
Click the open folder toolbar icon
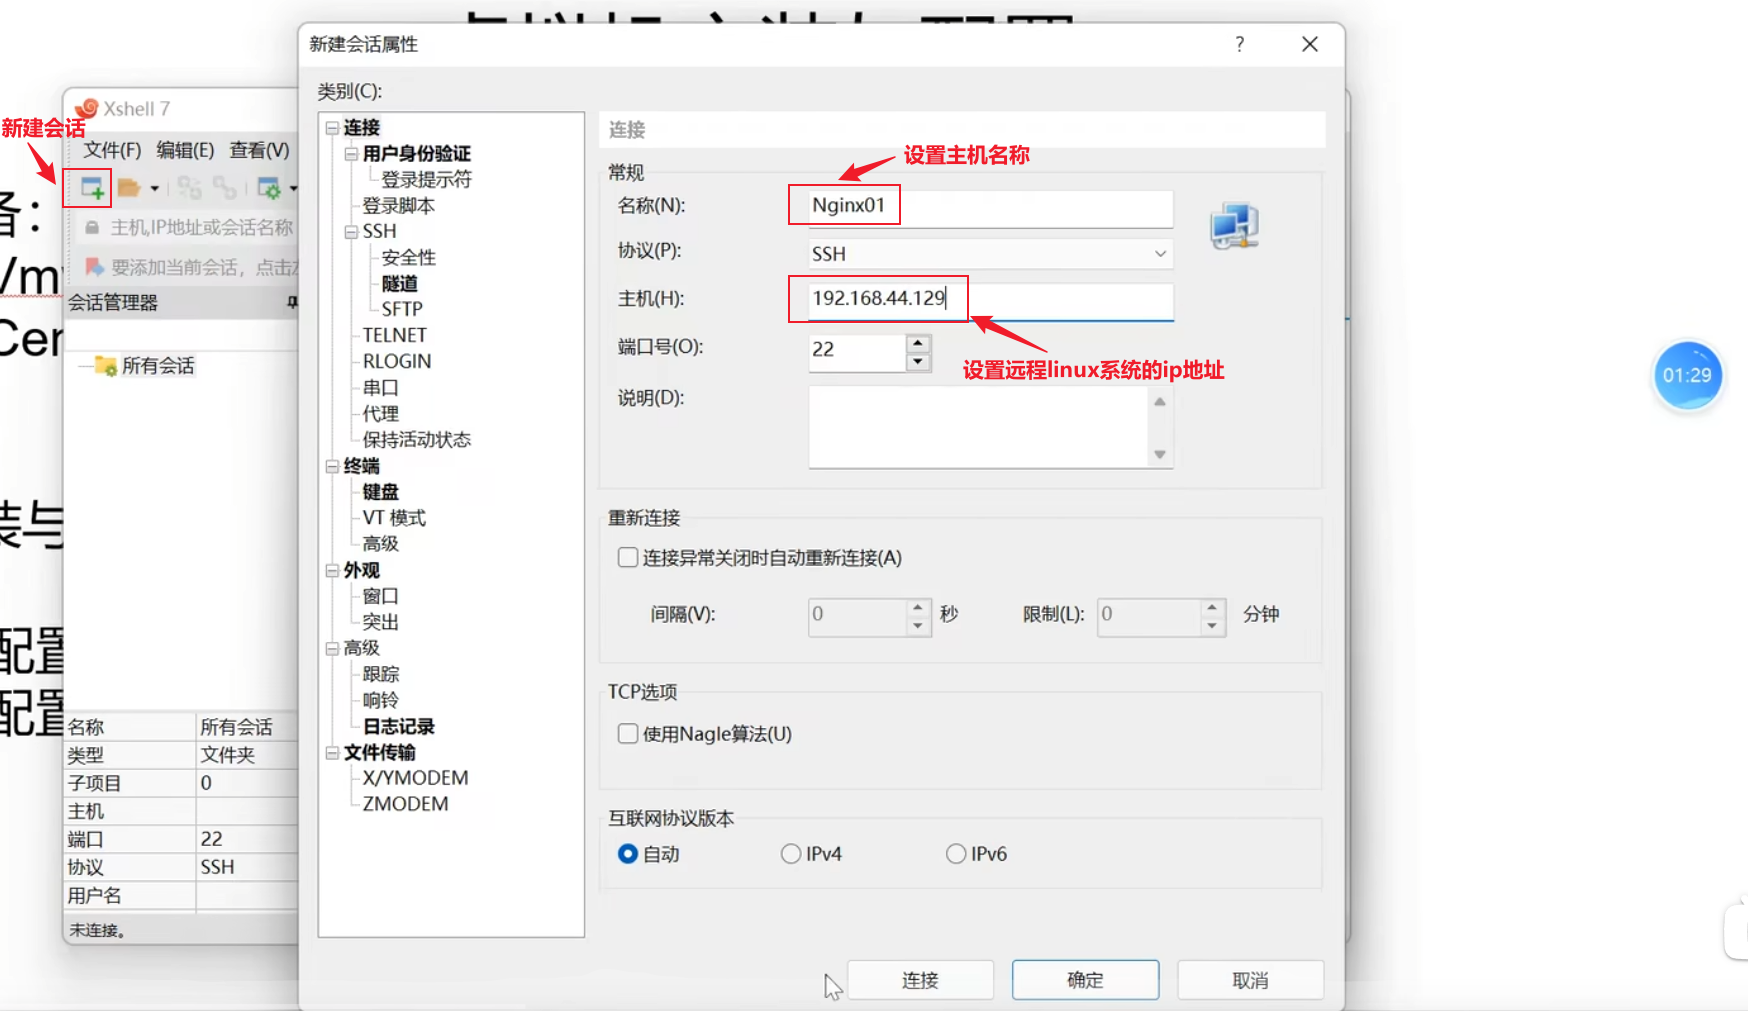pos(128,187)
